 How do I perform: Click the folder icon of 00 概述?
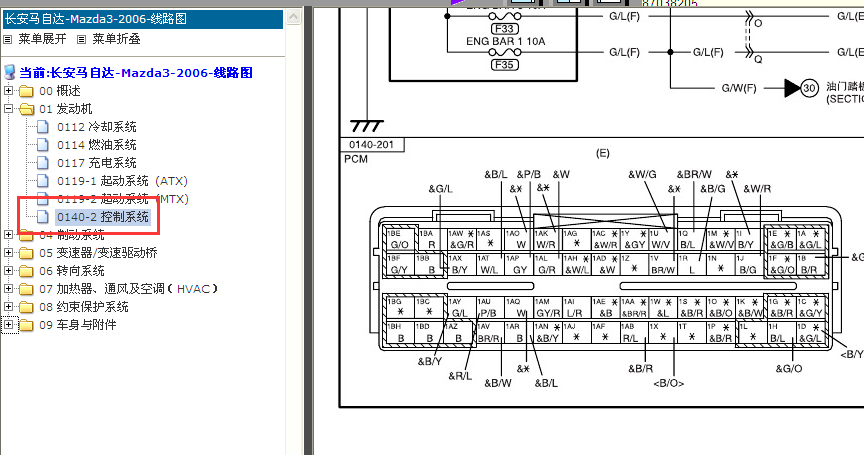(x=26, y=91)
